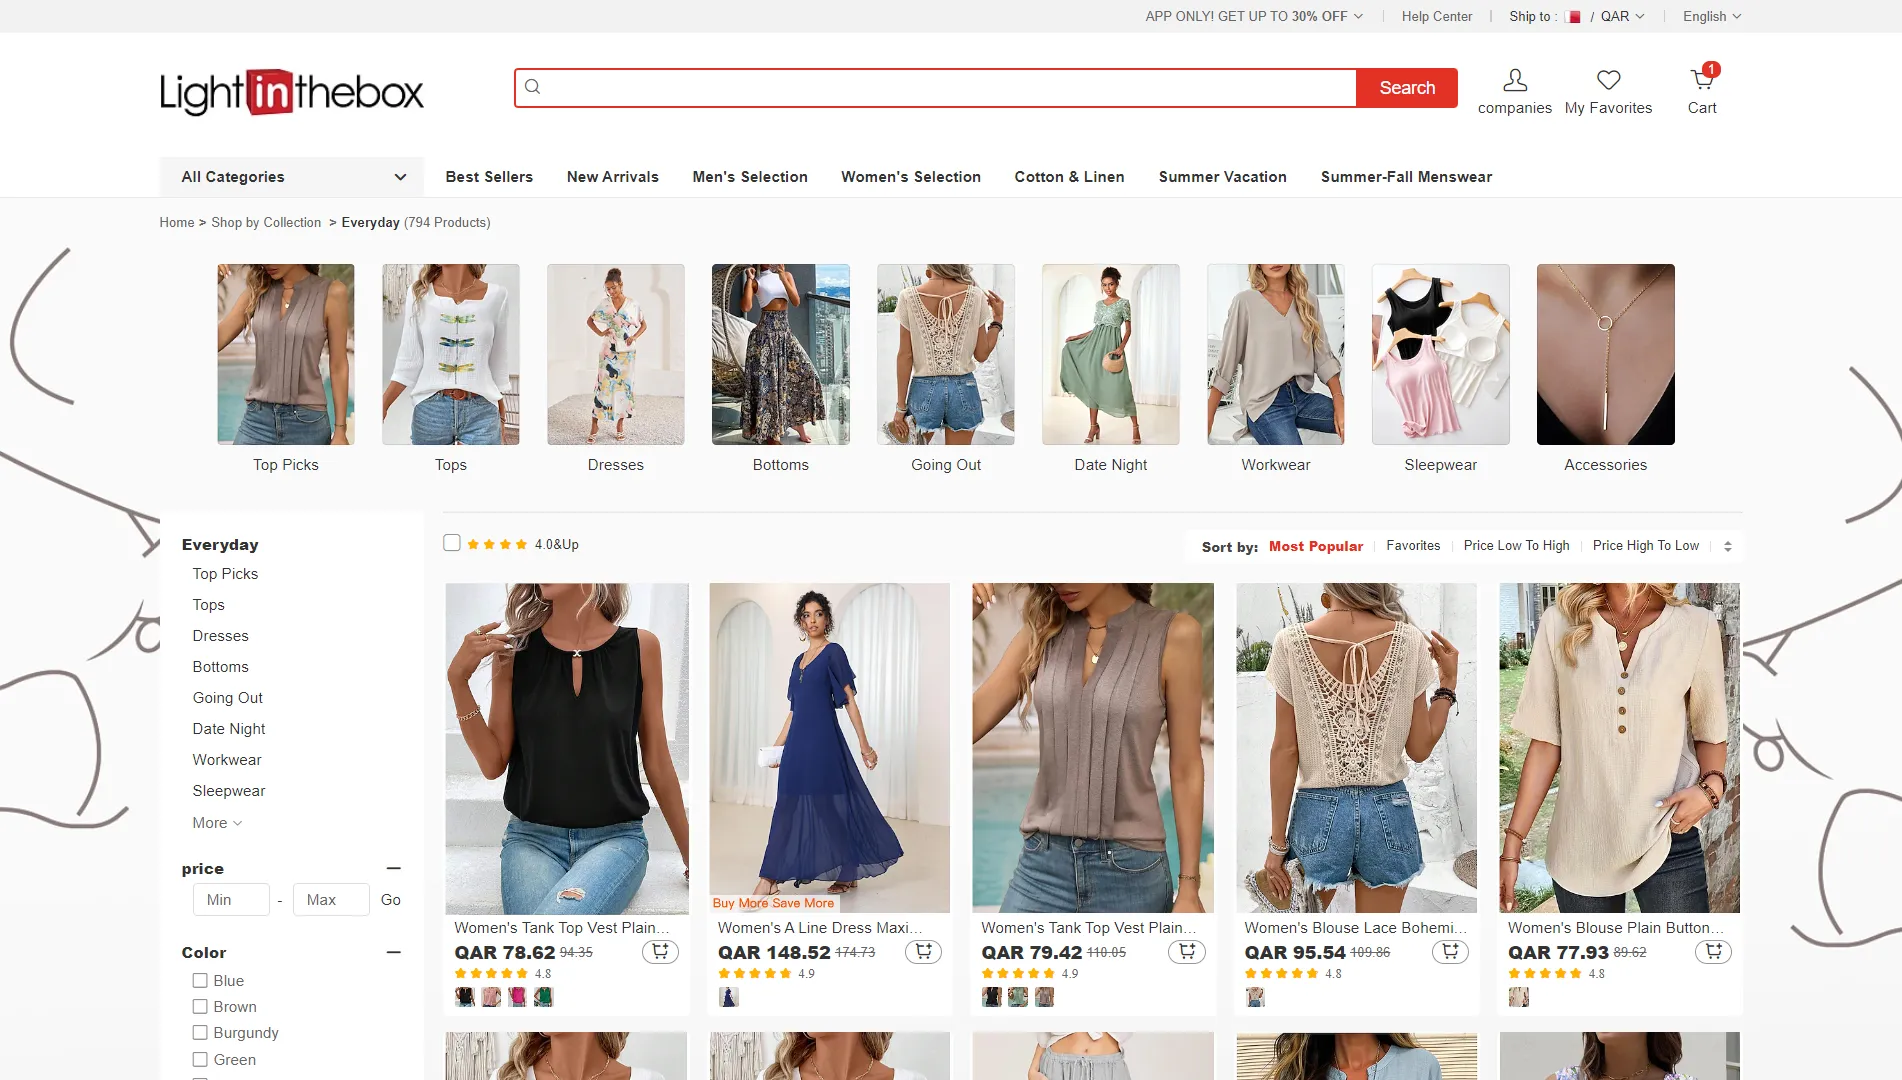Sort by Favorites
This screenshot has width=1902, height=1080.
coord(1413,546)
